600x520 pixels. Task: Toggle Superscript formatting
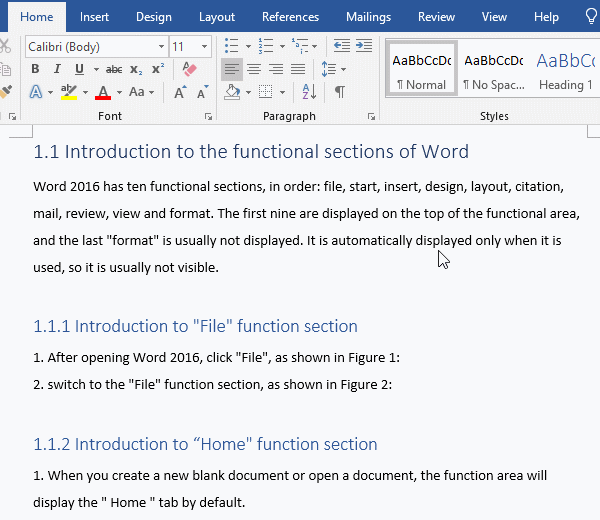point(158,69)
